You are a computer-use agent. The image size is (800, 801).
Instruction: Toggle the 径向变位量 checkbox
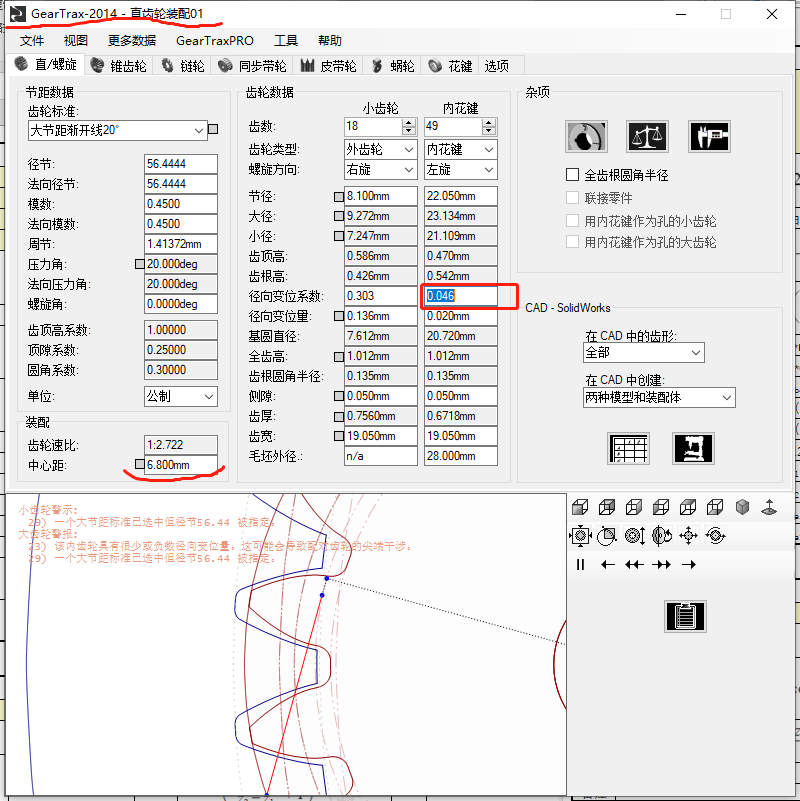[x=339, y=316]
